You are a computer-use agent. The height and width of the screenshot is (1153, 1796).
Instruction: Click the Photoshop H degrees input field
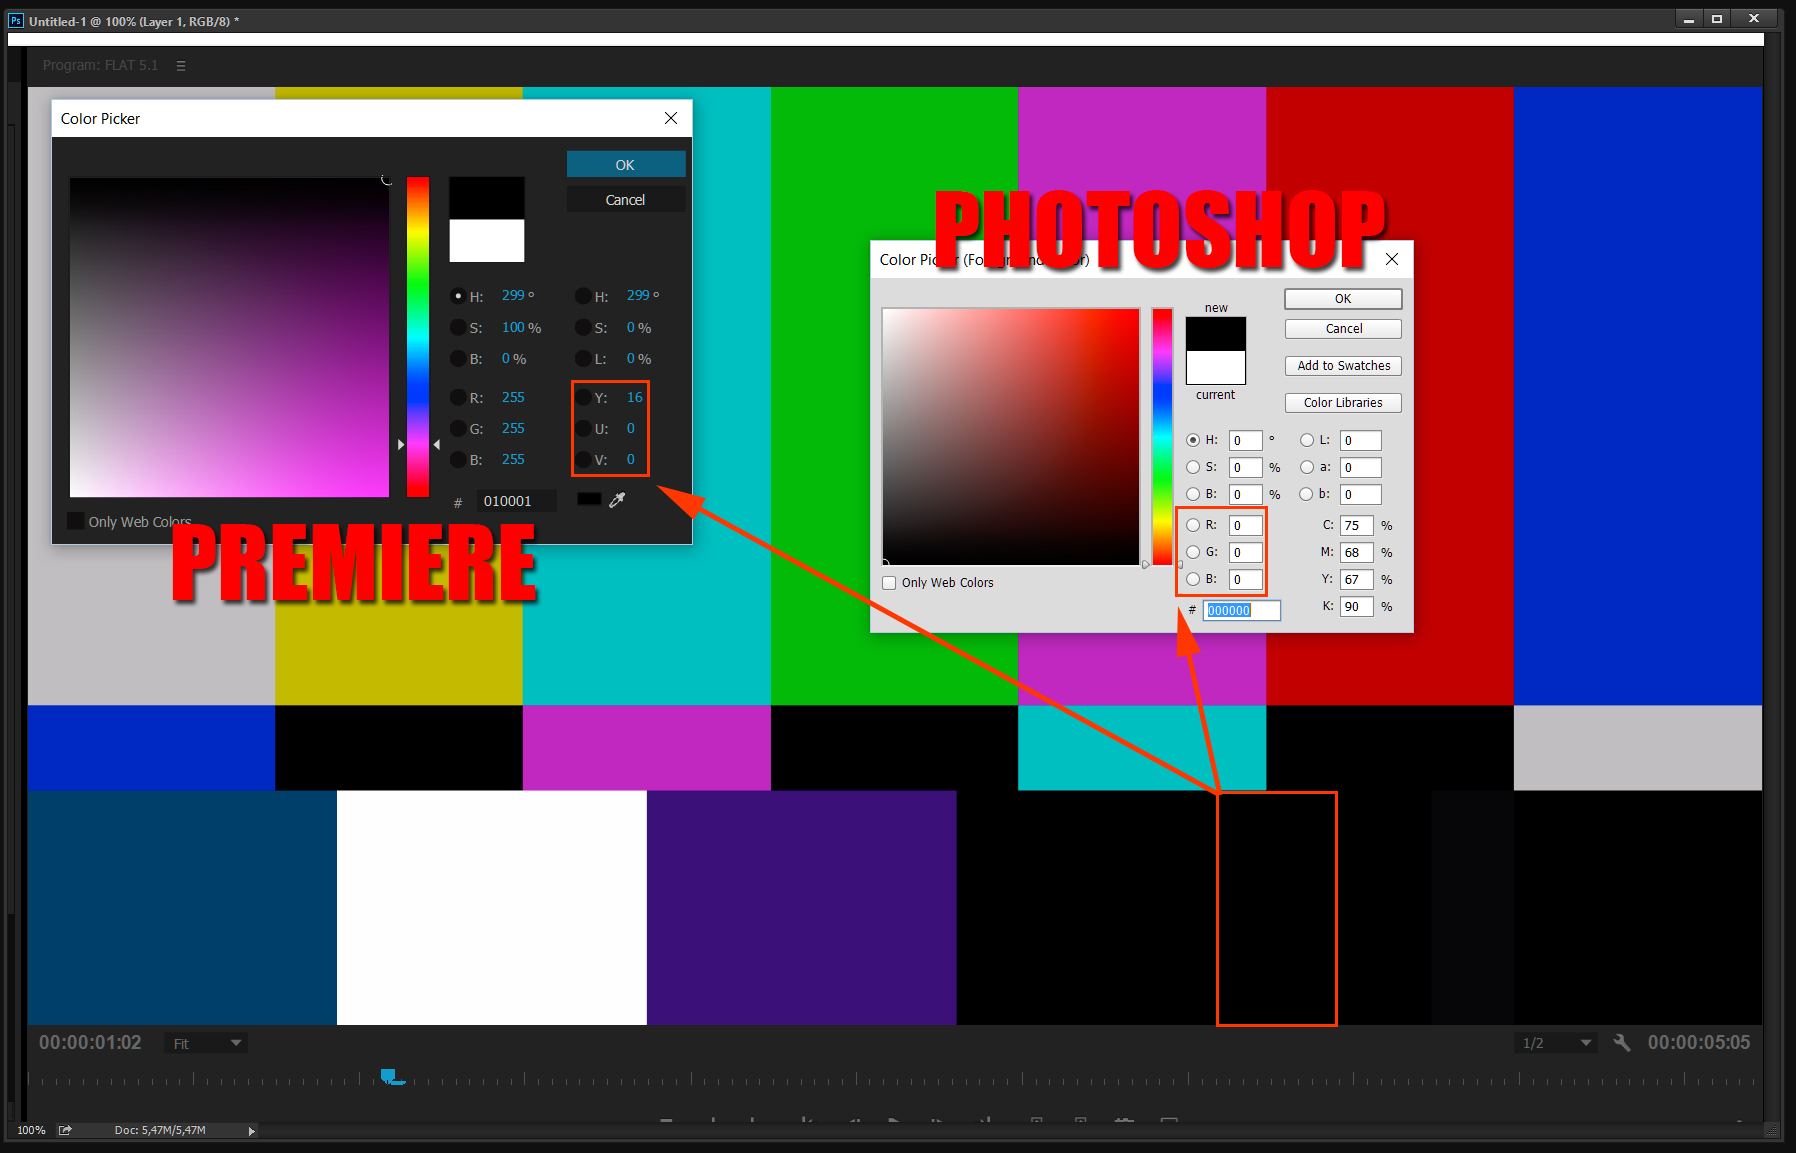click(1246, 440)
